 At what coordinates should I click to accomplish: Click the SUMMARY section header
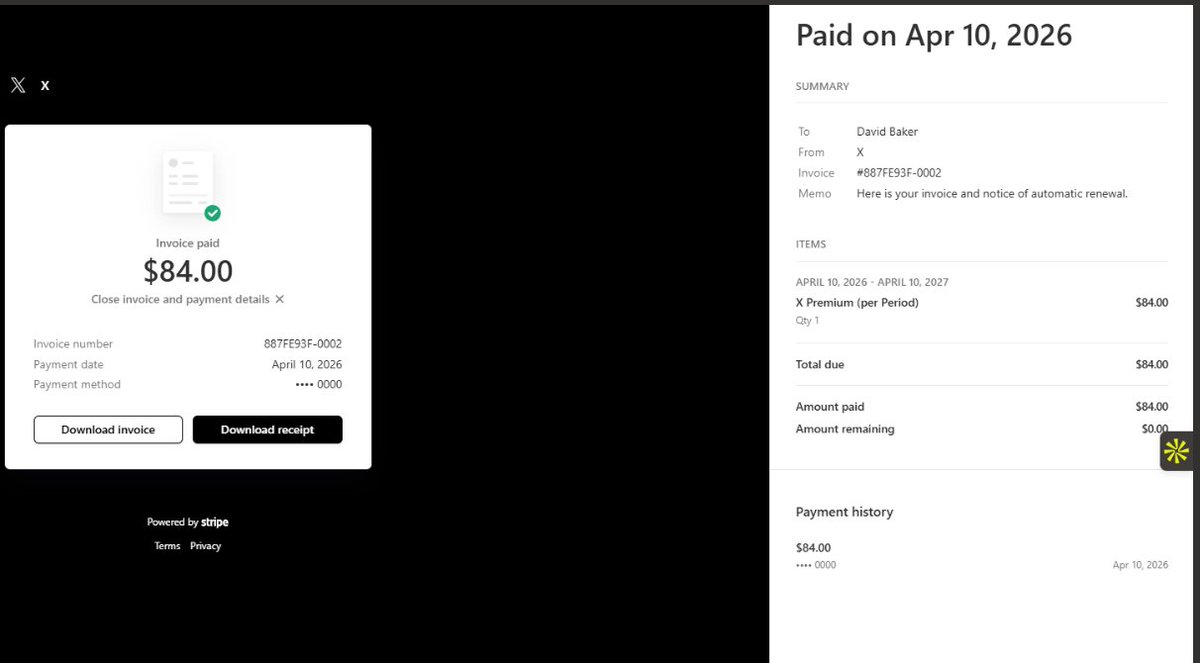click(822, 87)
